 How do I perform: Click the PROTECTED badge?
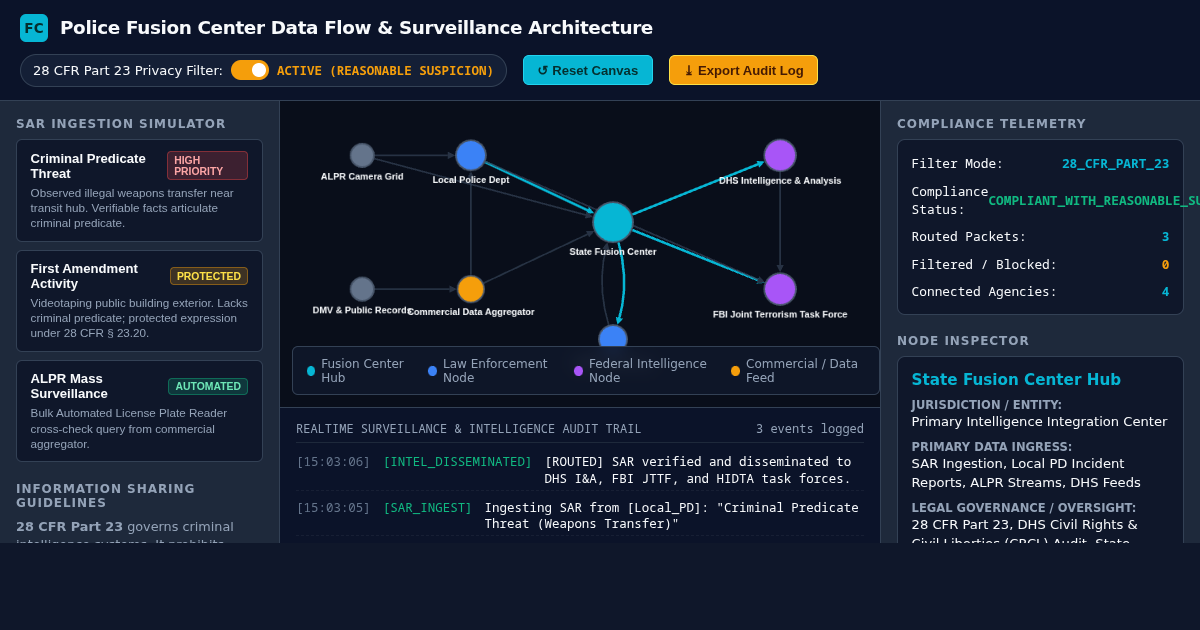(x=209, y=276)
